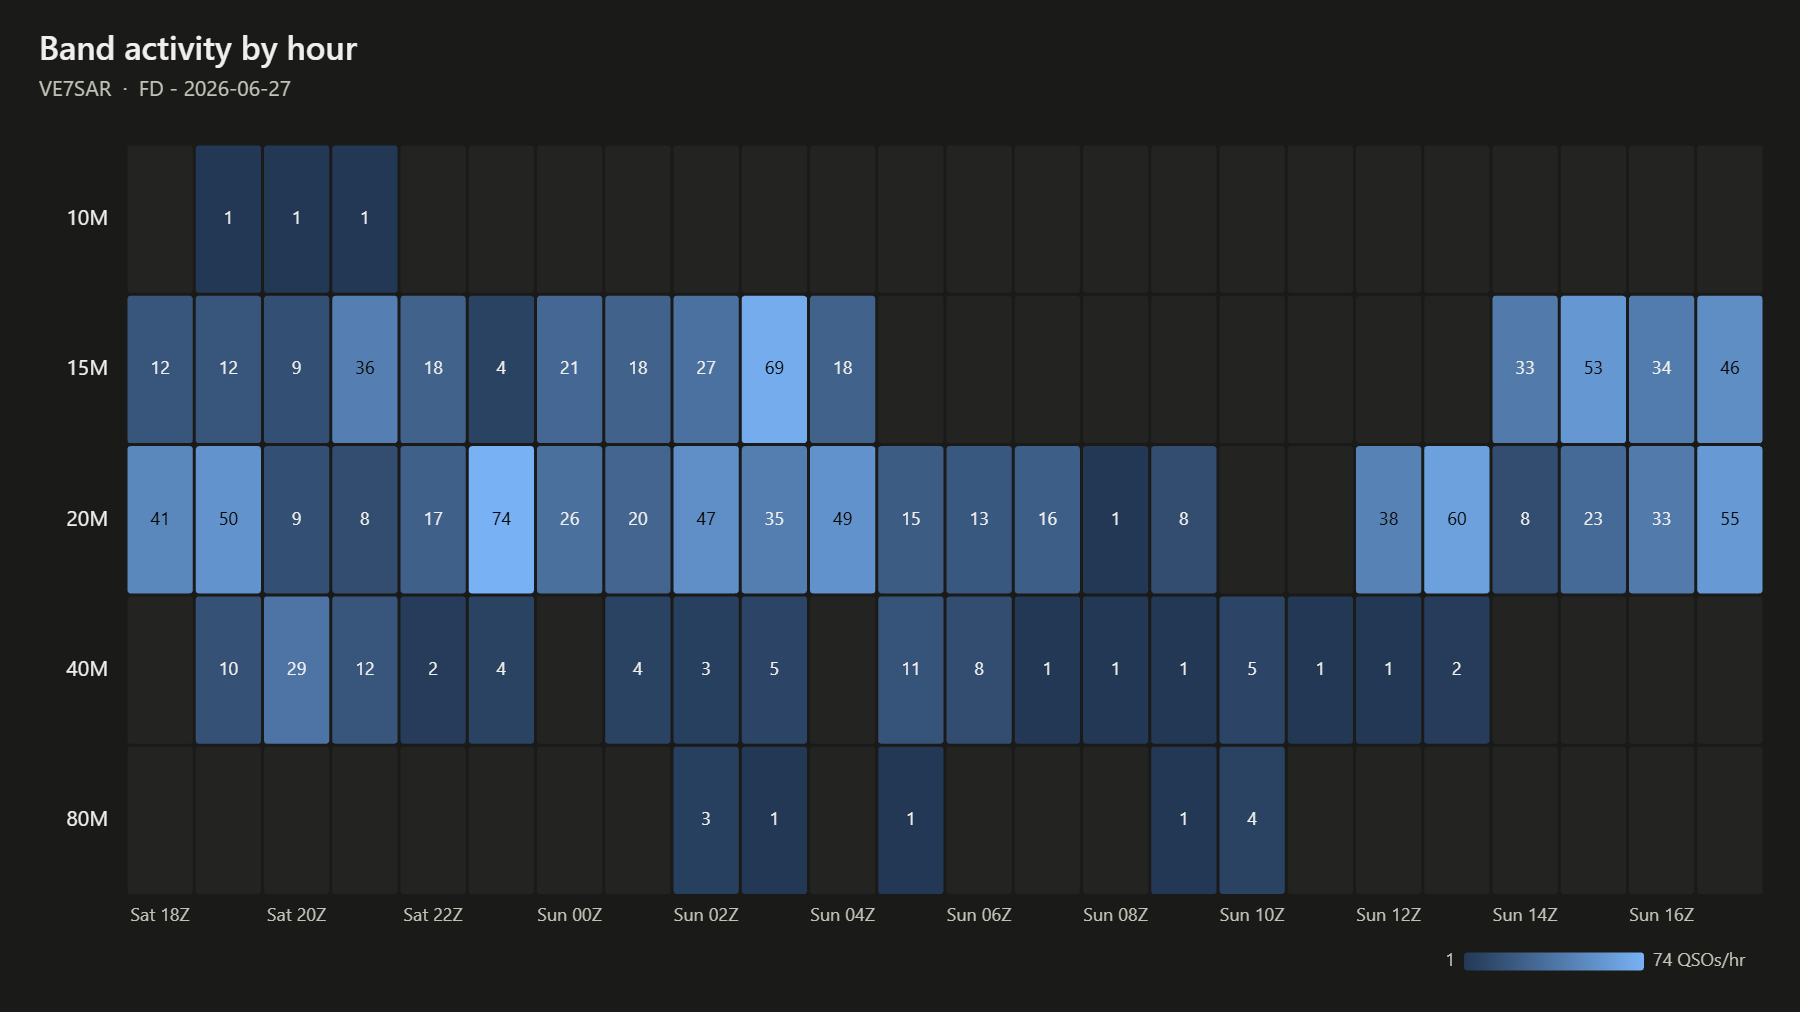
Task: Click the Sun 00Z axis label
Action: click(569, 915)
